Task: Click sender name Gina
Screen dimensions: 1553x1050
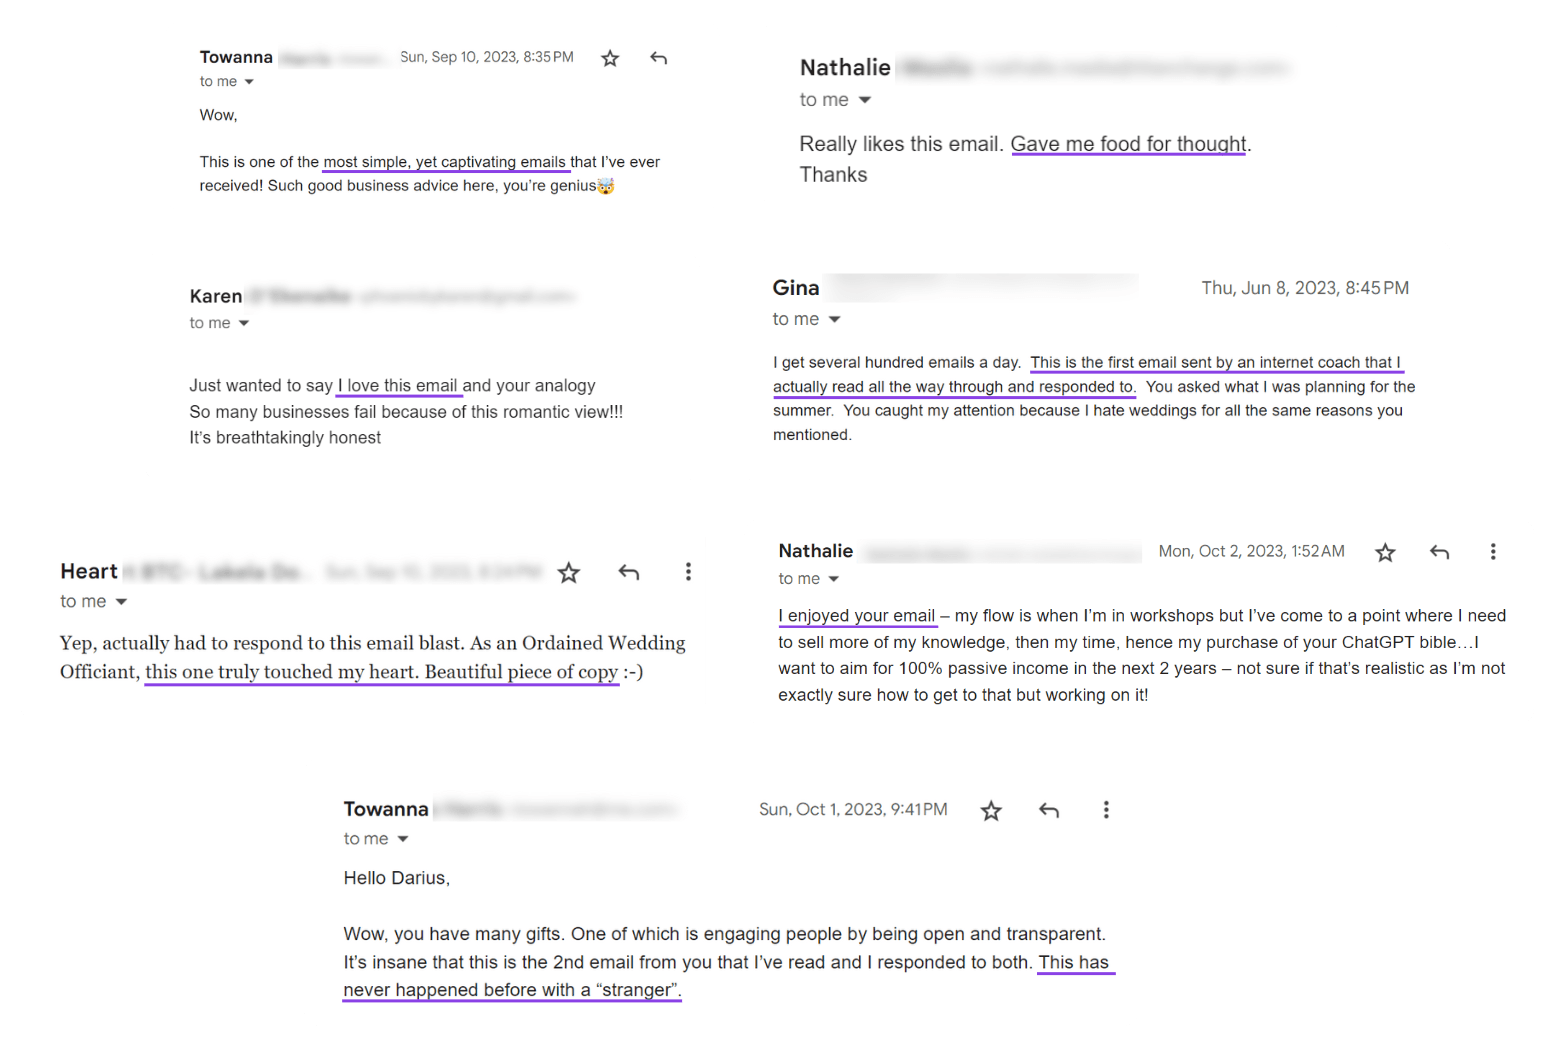Action: [796, 288]
